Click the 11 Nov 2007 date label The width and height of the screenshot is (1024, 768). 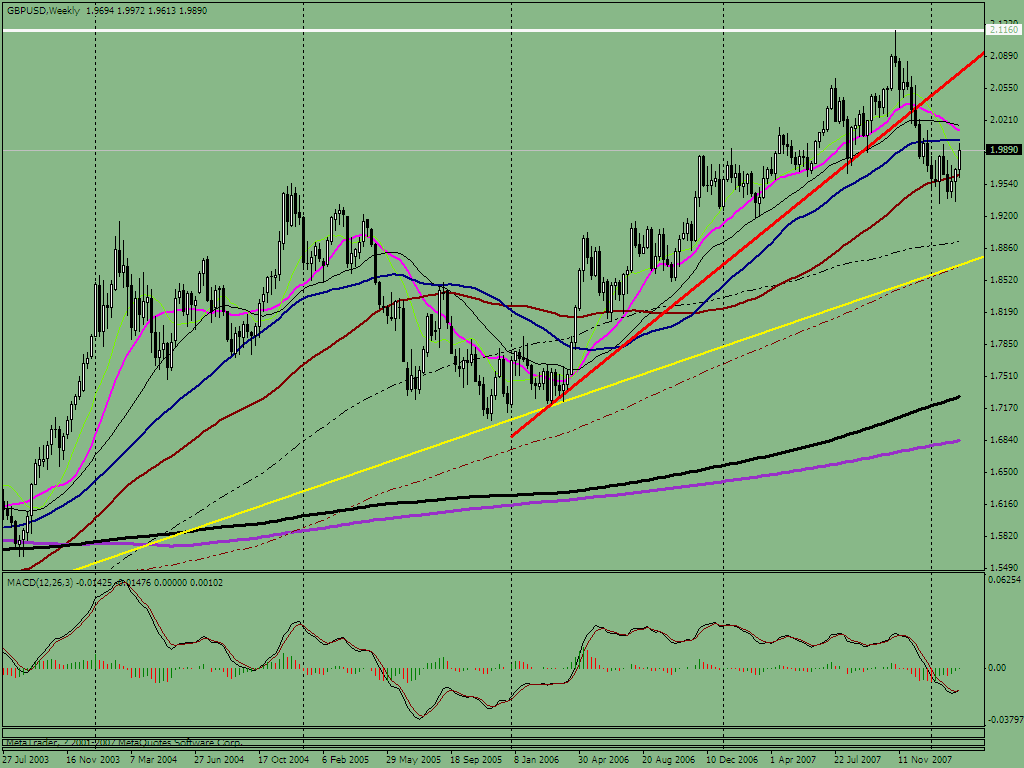point(923,760)
